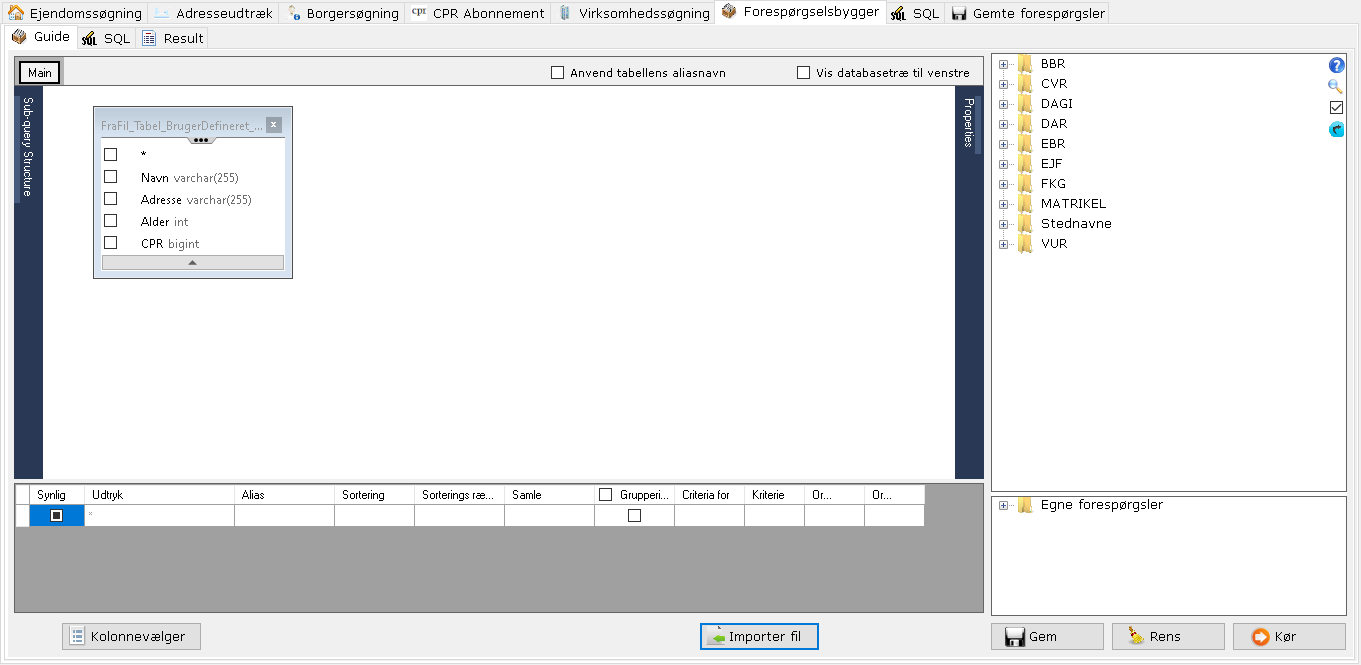Viewport: 1361px width, 665px height.
Task: Click the Importer fil button
Action: (x=759, y=637)
